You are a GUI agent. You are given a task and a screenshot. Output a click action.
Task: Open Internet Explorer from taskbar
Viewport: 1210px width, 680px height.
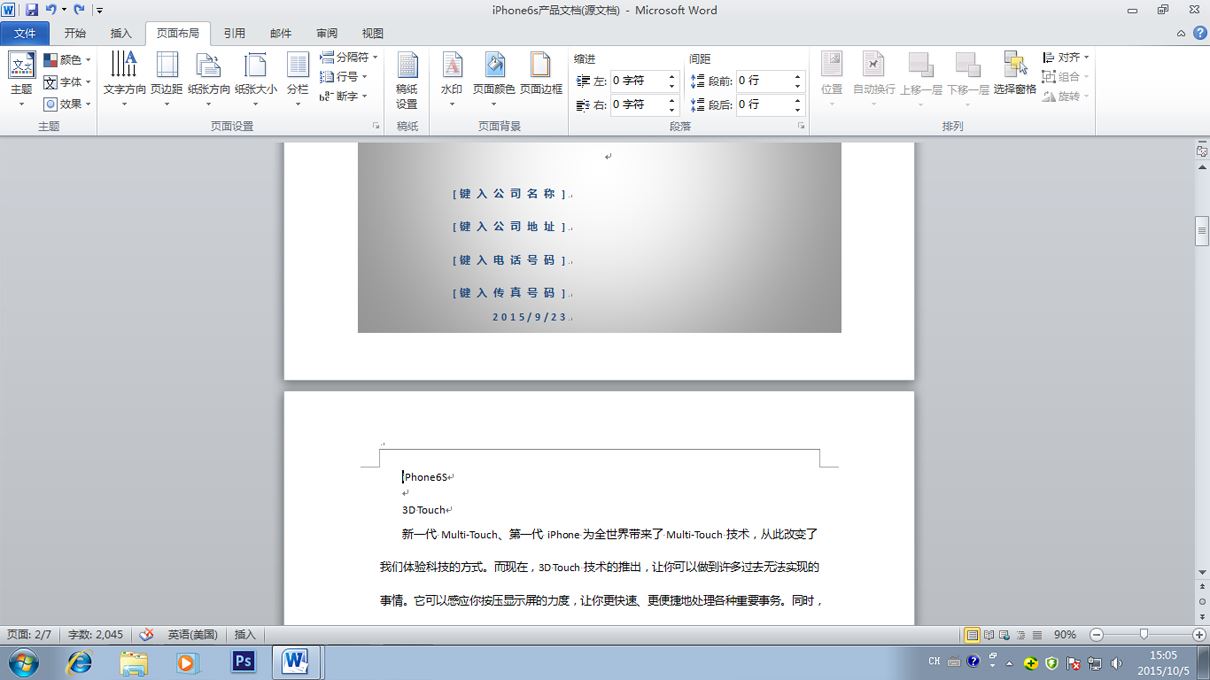(79, 662)
